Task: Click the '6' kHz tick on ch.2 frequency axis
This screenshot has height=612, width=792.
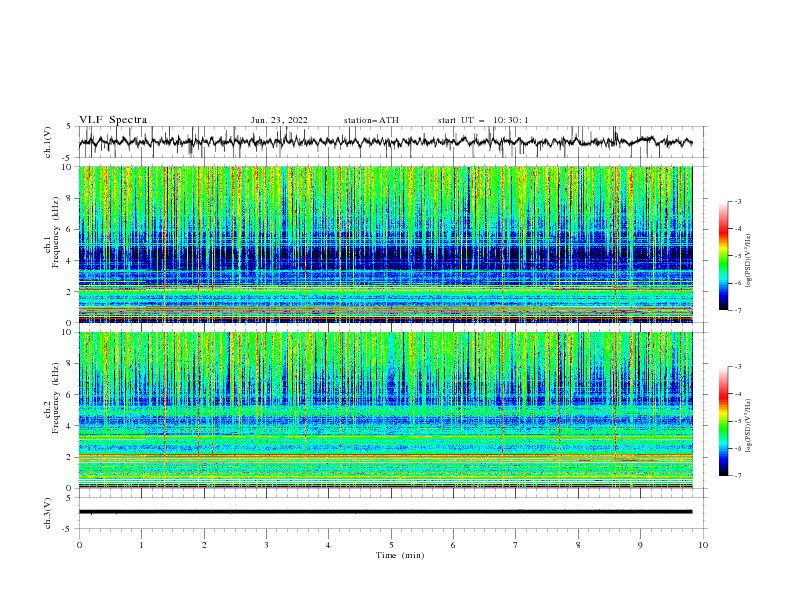Action: pos(70,395)
